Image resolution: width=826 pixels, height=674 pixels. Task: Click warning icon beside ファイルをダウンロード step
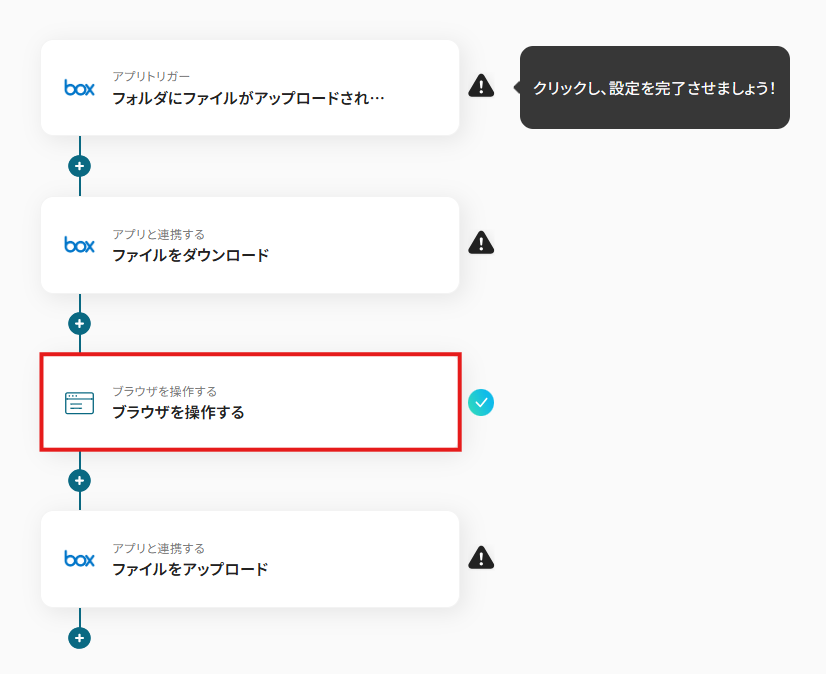481,243
